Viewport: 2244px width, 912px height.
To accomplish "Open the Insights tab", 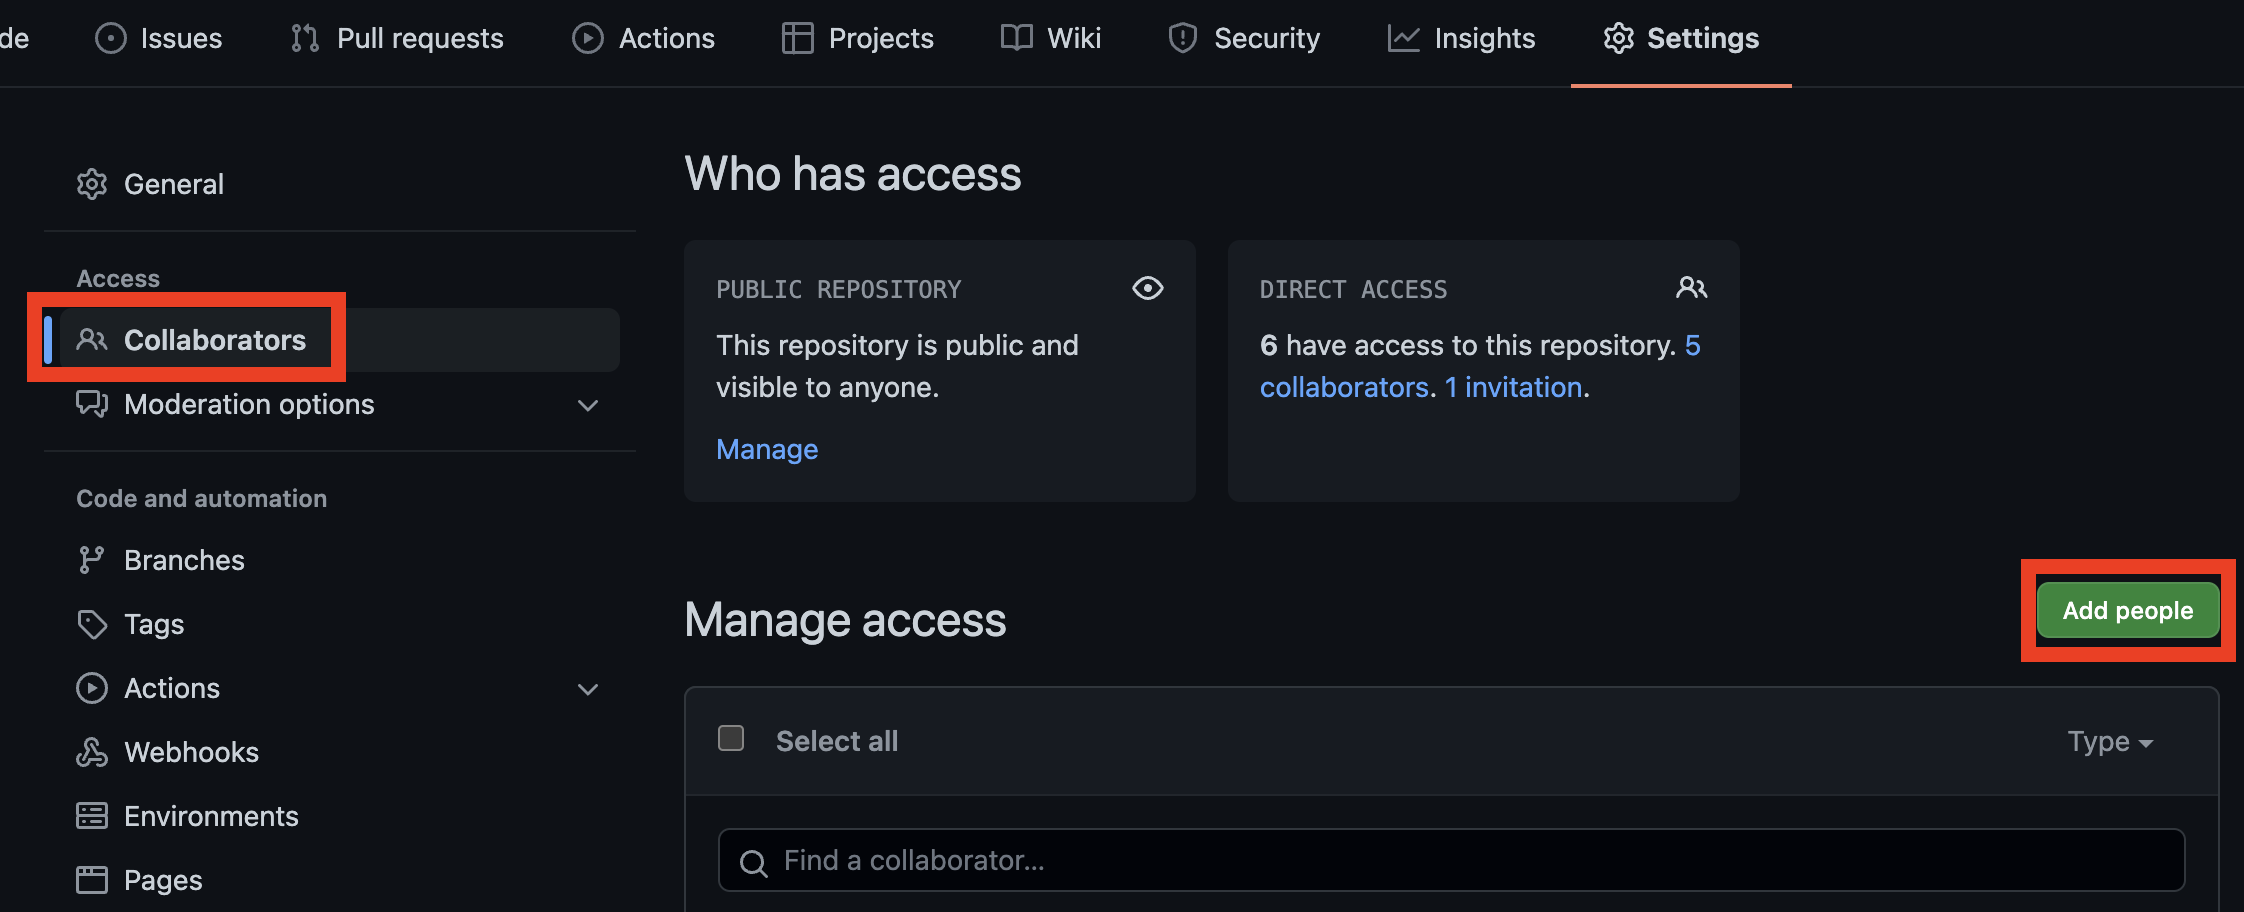I will pyautogui.click(x=1461, y=38).
